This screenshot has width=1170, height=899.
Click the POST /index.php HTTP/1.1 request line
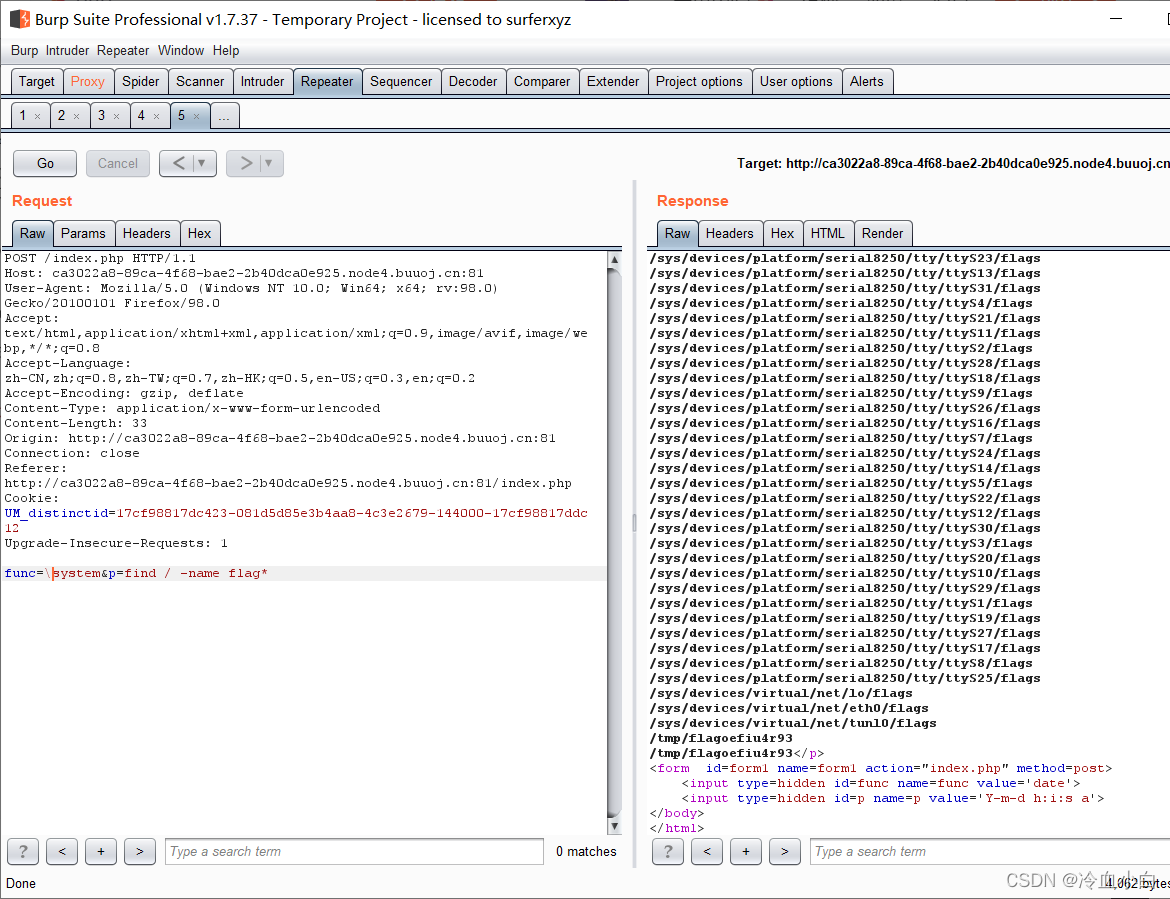pos(100,258)
